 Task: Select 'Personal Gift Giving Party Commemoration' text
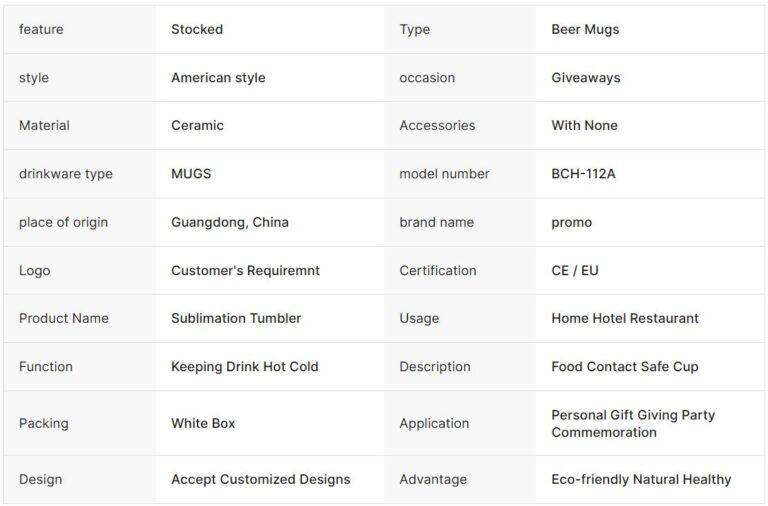coord(633,423)
